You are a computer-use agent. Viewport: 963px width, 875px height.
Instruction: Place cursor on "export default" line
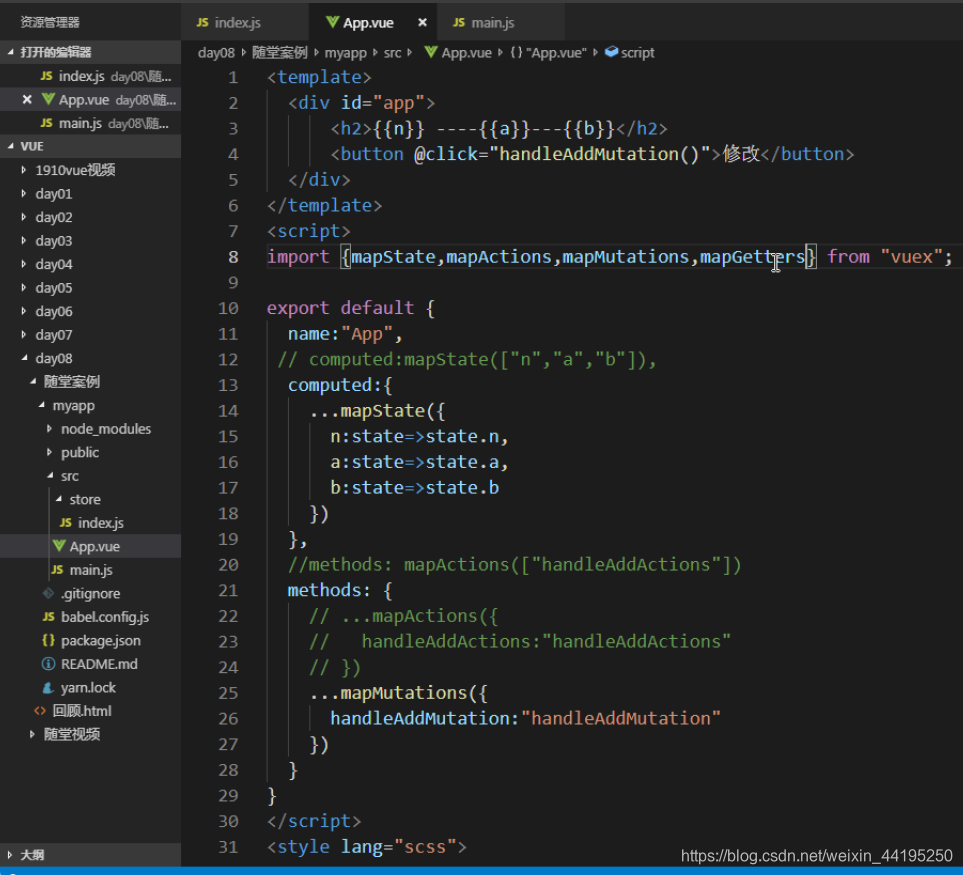[x=351, y=308]
